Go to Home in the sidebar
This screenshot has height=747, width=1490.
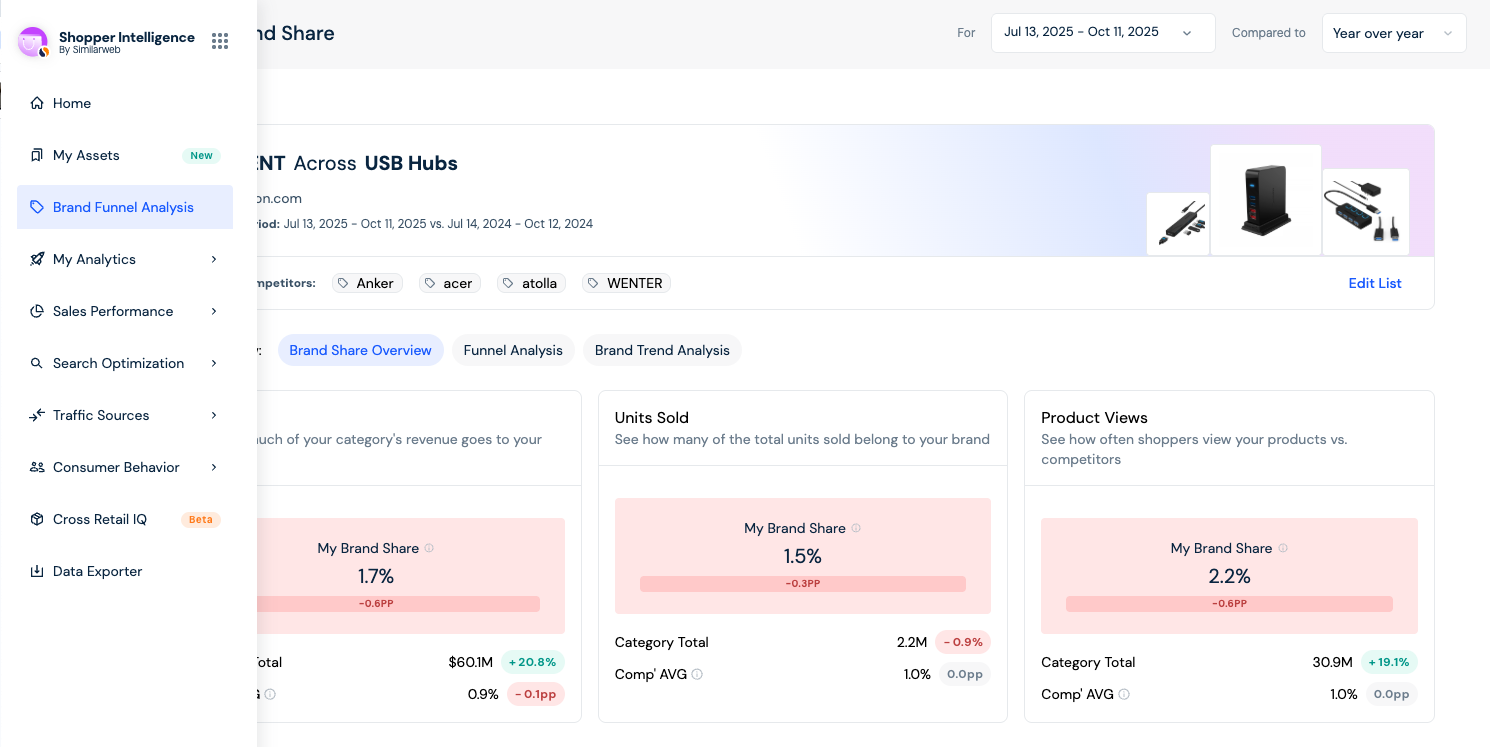point(125,103)
